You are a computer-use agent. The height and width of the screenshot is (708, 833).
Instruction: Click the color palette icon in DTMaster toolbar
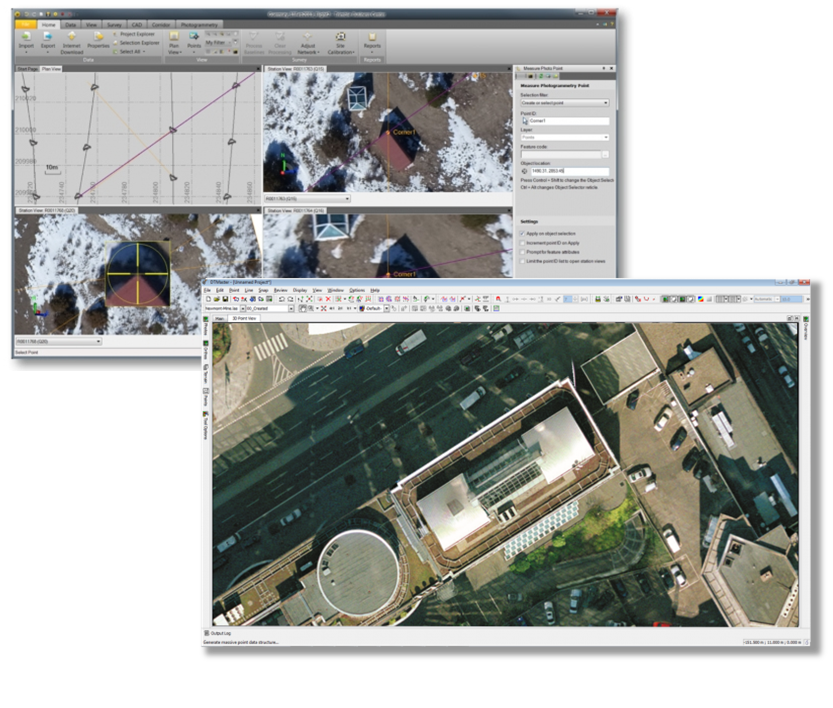click(701, 299)
